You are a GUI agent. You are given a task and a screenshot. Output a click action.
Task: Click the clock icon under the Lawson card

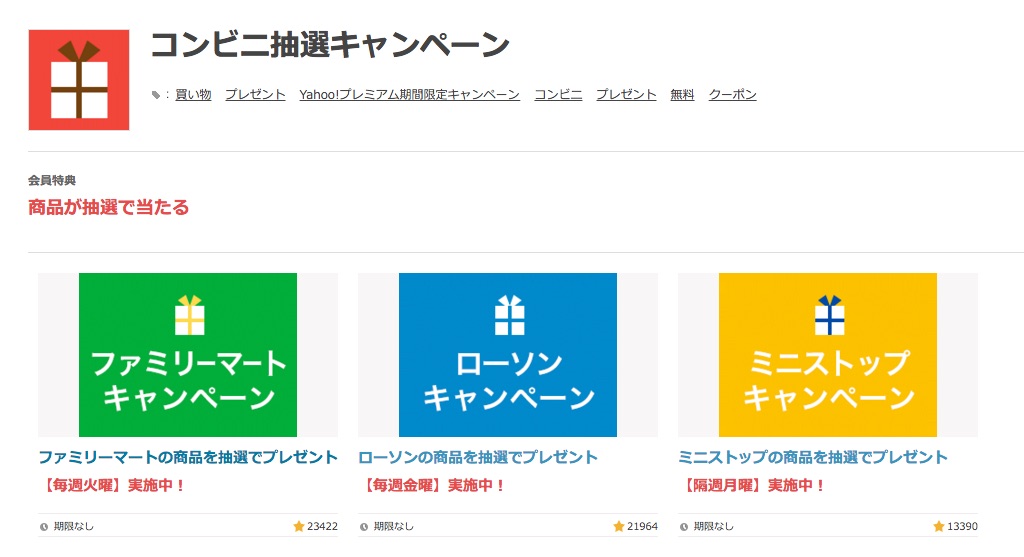(x=364, y=526)
